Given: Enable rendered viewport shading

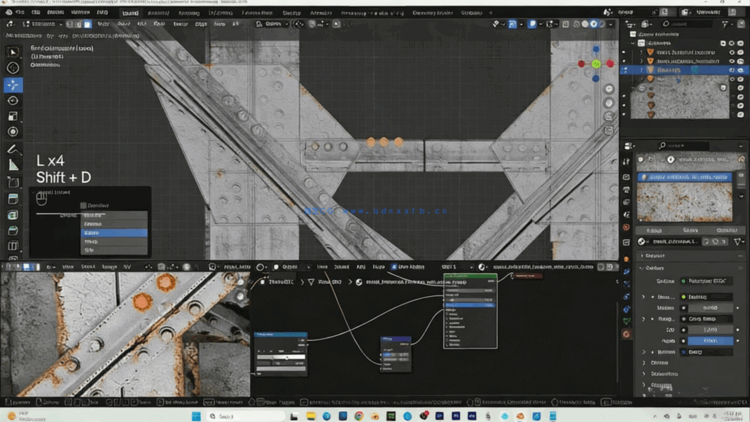Looking at the screenshot, I should pyautogui.click(x=602, y=24).
